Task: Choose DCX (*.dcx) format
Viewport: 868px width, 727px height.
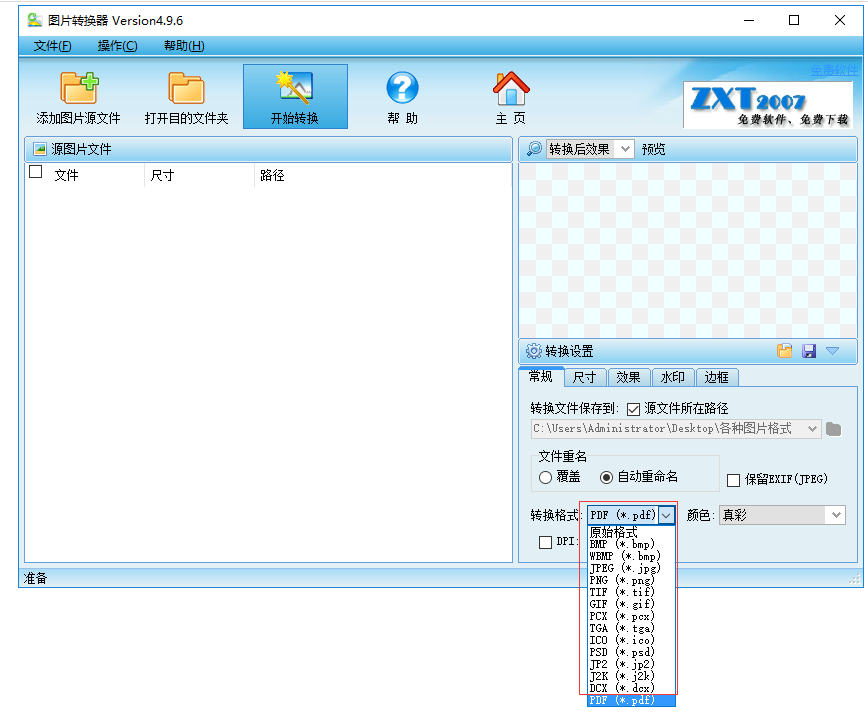Action: tap(631, 688)
